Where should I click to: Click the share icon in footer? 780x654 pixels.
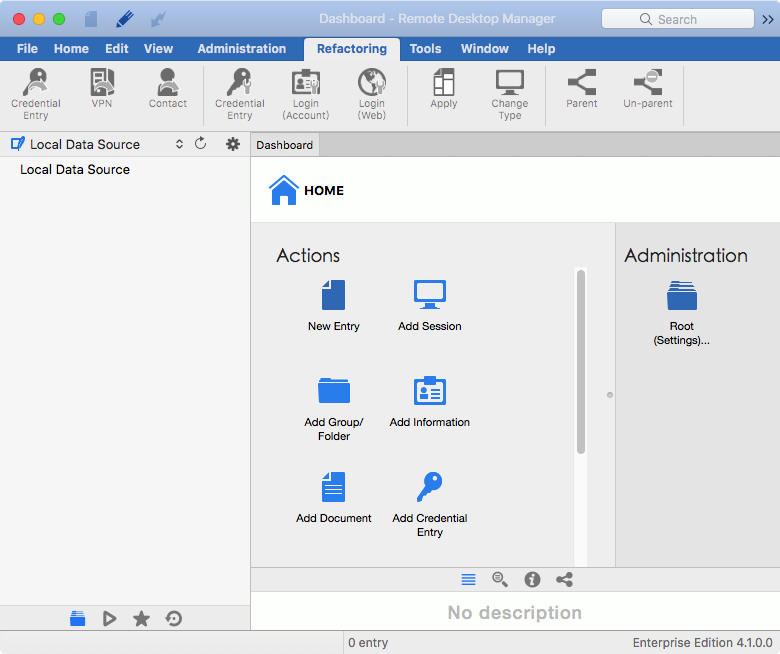pos(564,579)
